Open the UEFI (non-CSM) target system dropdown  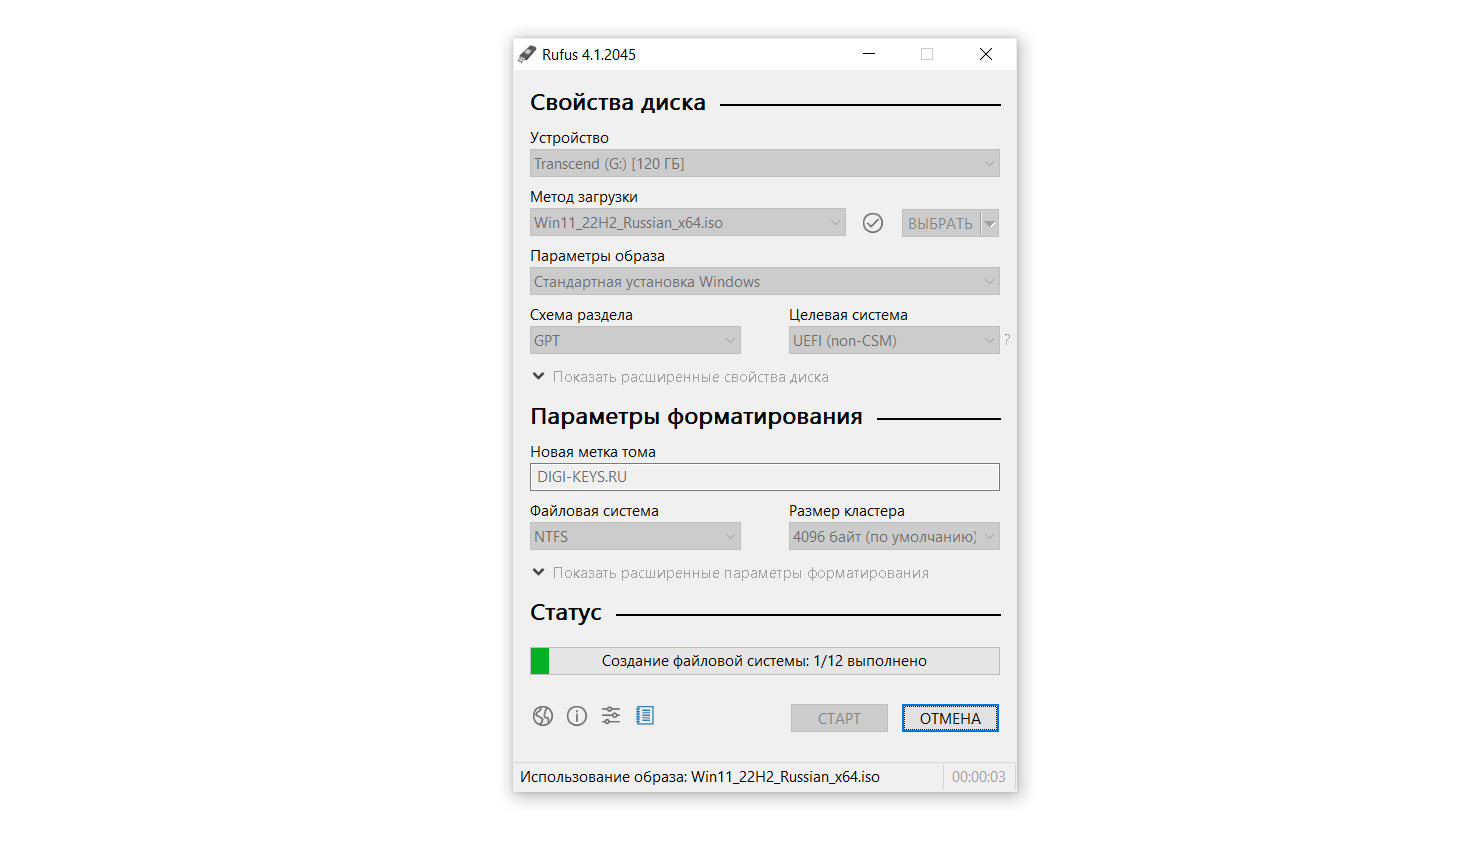click(x=893, y=341)
